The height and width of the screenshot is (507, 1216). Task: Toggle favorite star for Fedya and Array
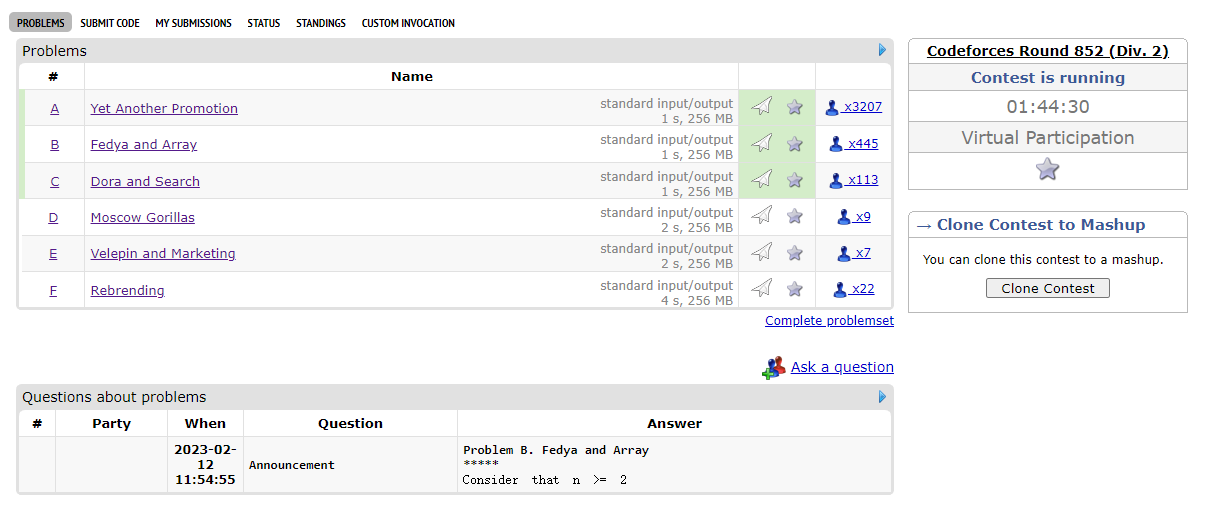(795, 144)
